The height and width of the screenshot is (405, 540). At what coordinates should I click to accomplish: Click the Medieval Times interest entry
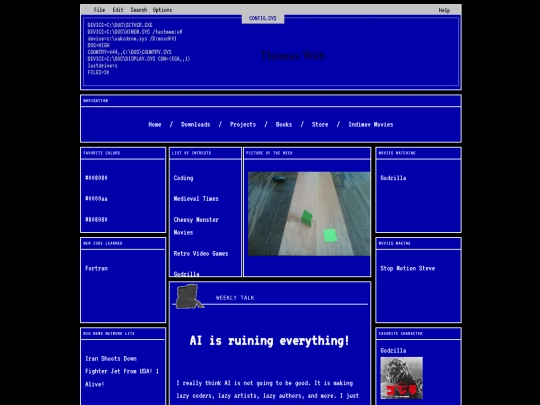click(x=196, y=199)
